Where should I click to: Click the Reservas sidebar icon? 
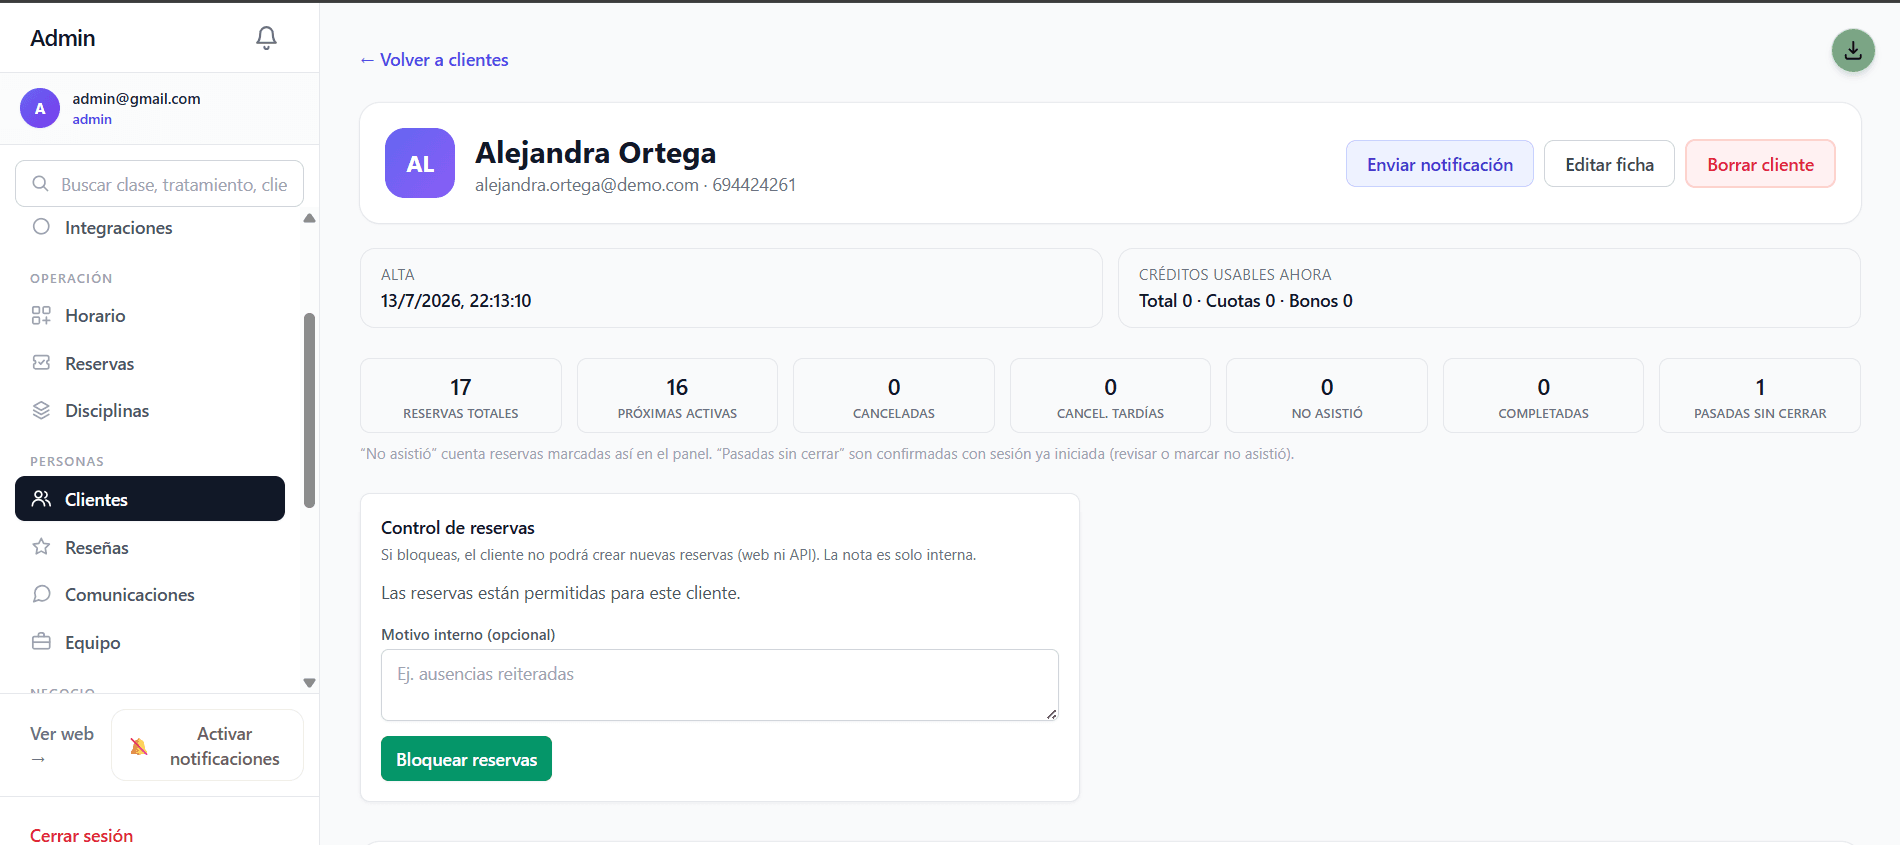(41, 363)
